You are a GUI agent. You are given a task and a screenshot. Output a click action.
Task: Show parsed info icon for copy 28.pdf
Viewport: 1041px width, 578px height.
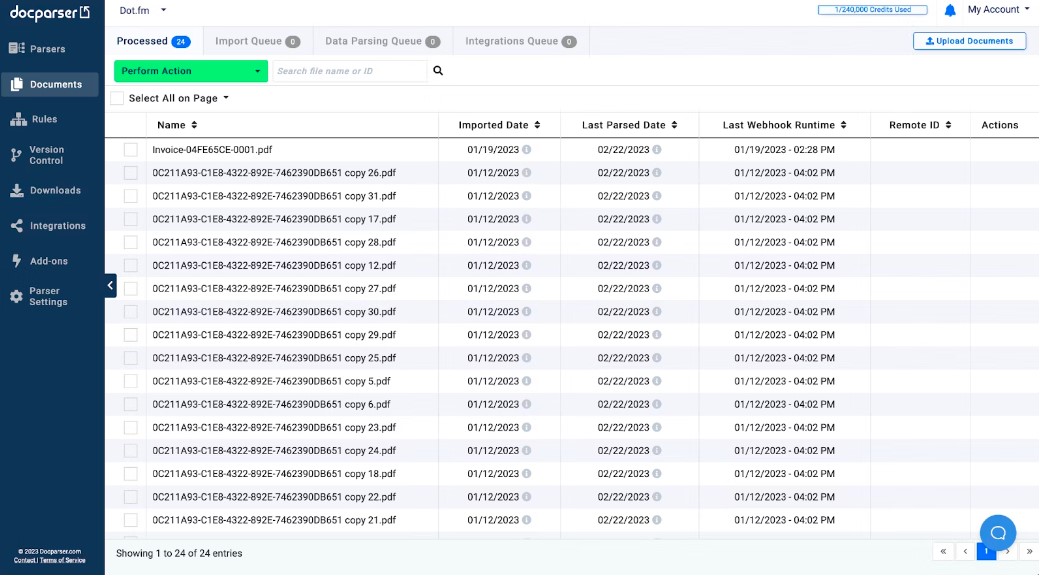657,242
